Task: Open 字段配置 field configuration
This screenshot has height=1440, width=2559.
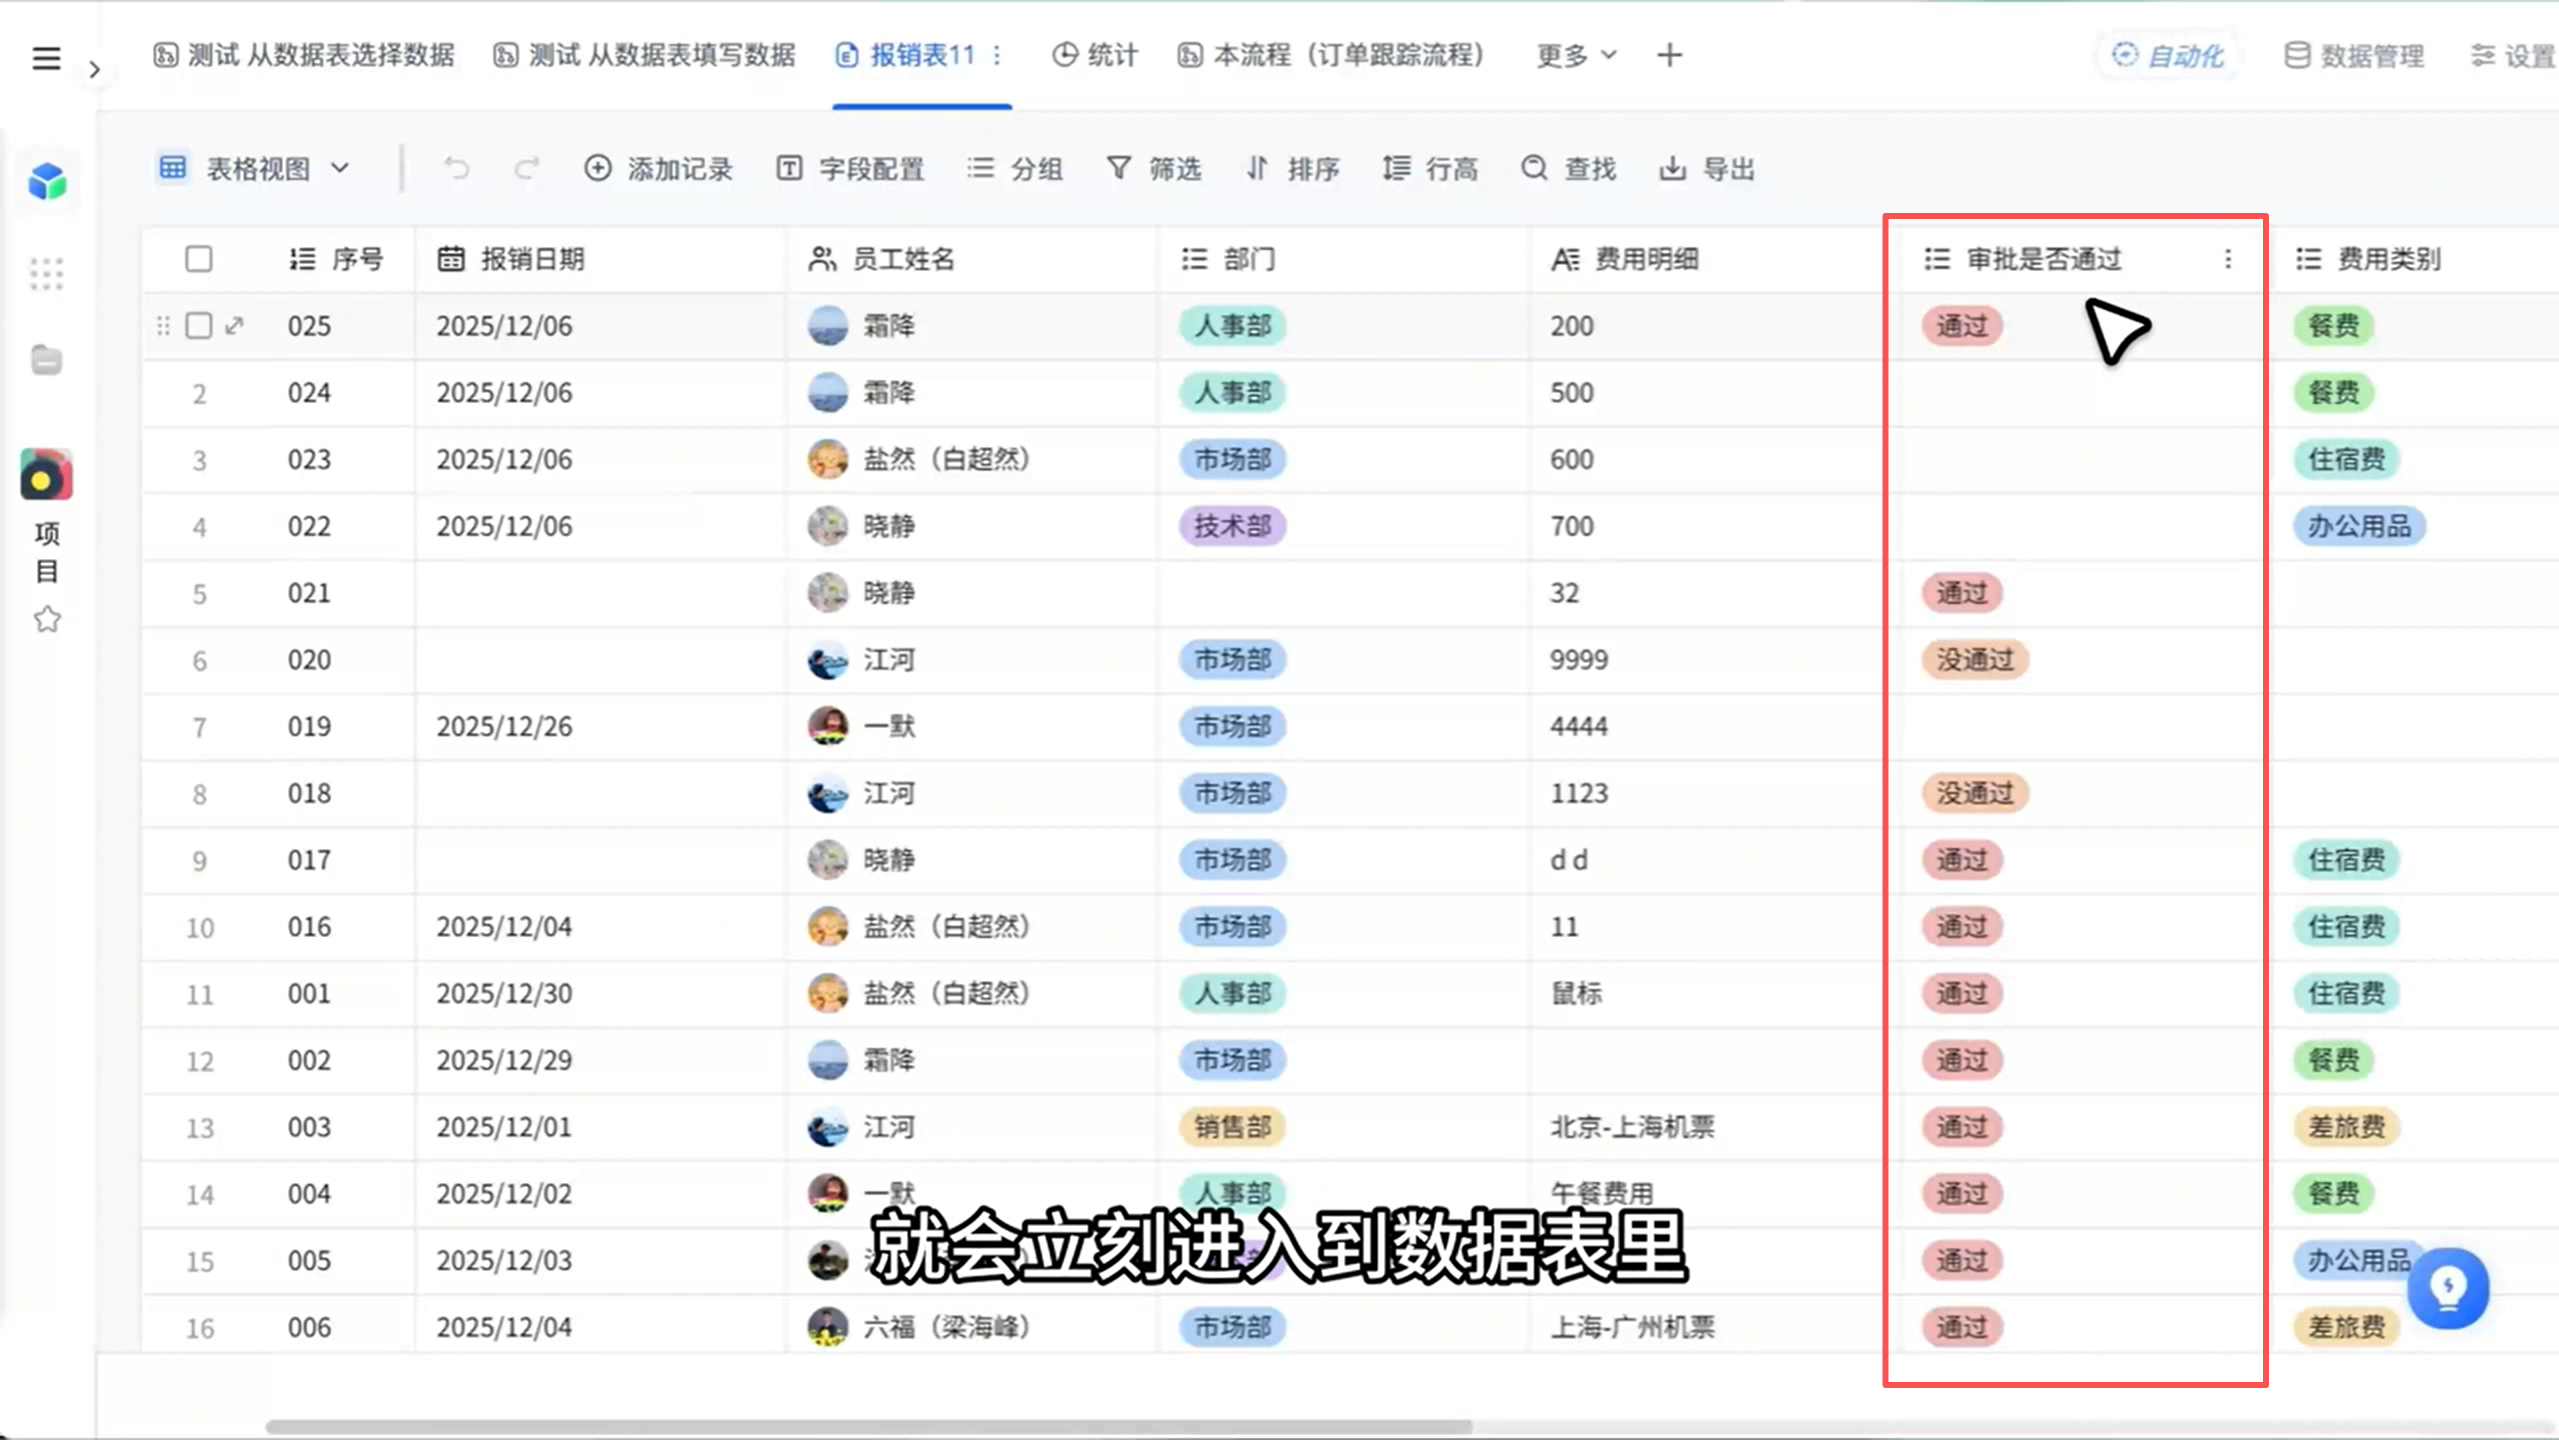Action: point(850,169)
